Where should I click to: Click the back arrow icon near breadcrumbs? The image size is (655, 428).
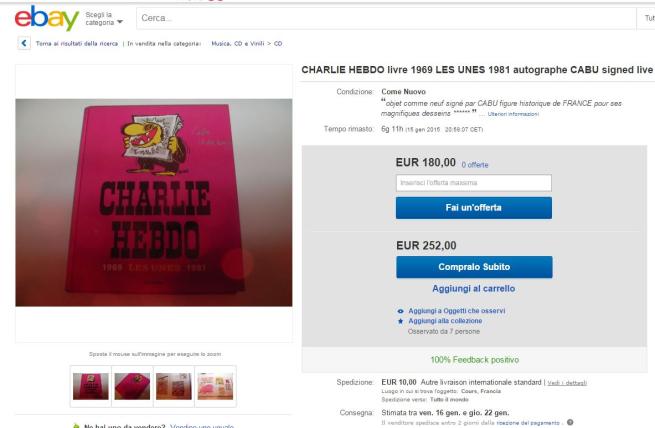coord(24,43)
